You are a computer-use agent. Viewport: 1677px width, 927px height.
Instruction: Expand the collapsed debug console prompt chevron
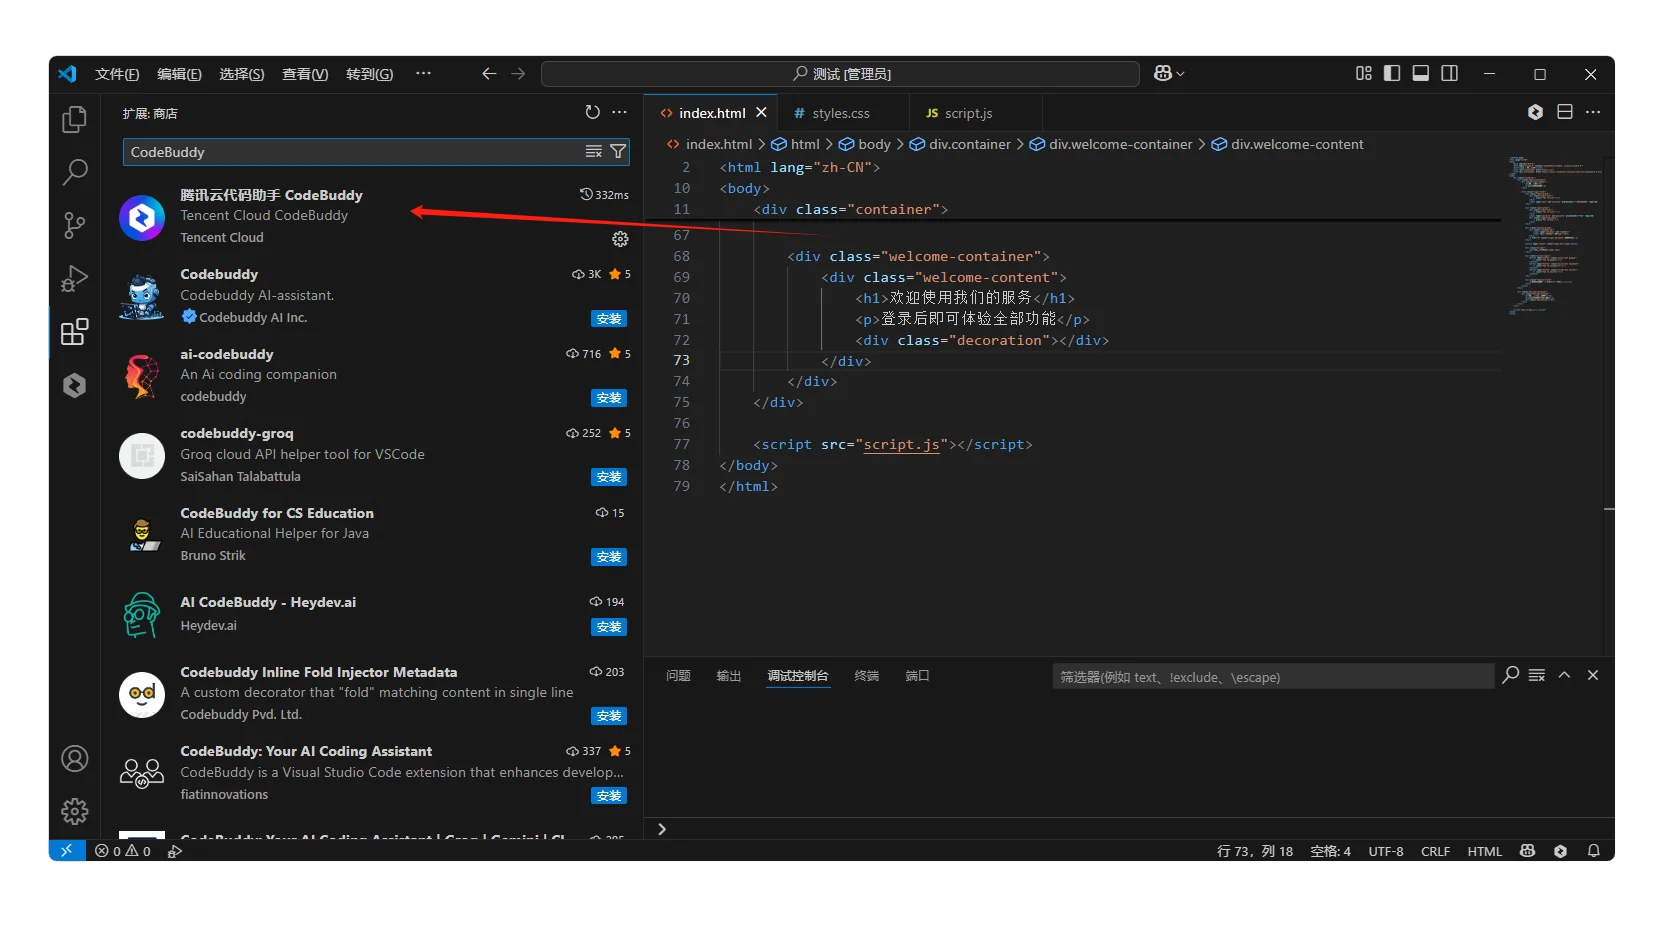click(661, 829)
